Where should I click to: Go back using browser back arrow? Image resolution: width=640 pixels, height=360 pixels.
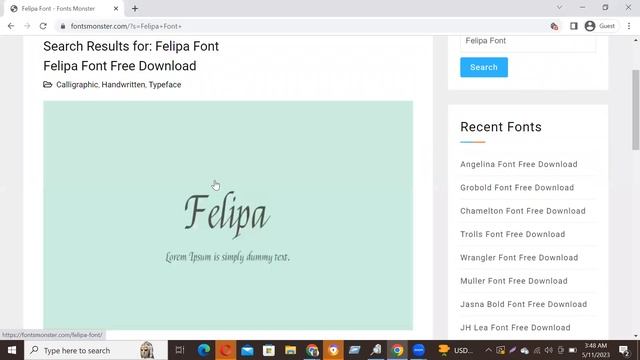pyautogui.click(x=11, y=26)
